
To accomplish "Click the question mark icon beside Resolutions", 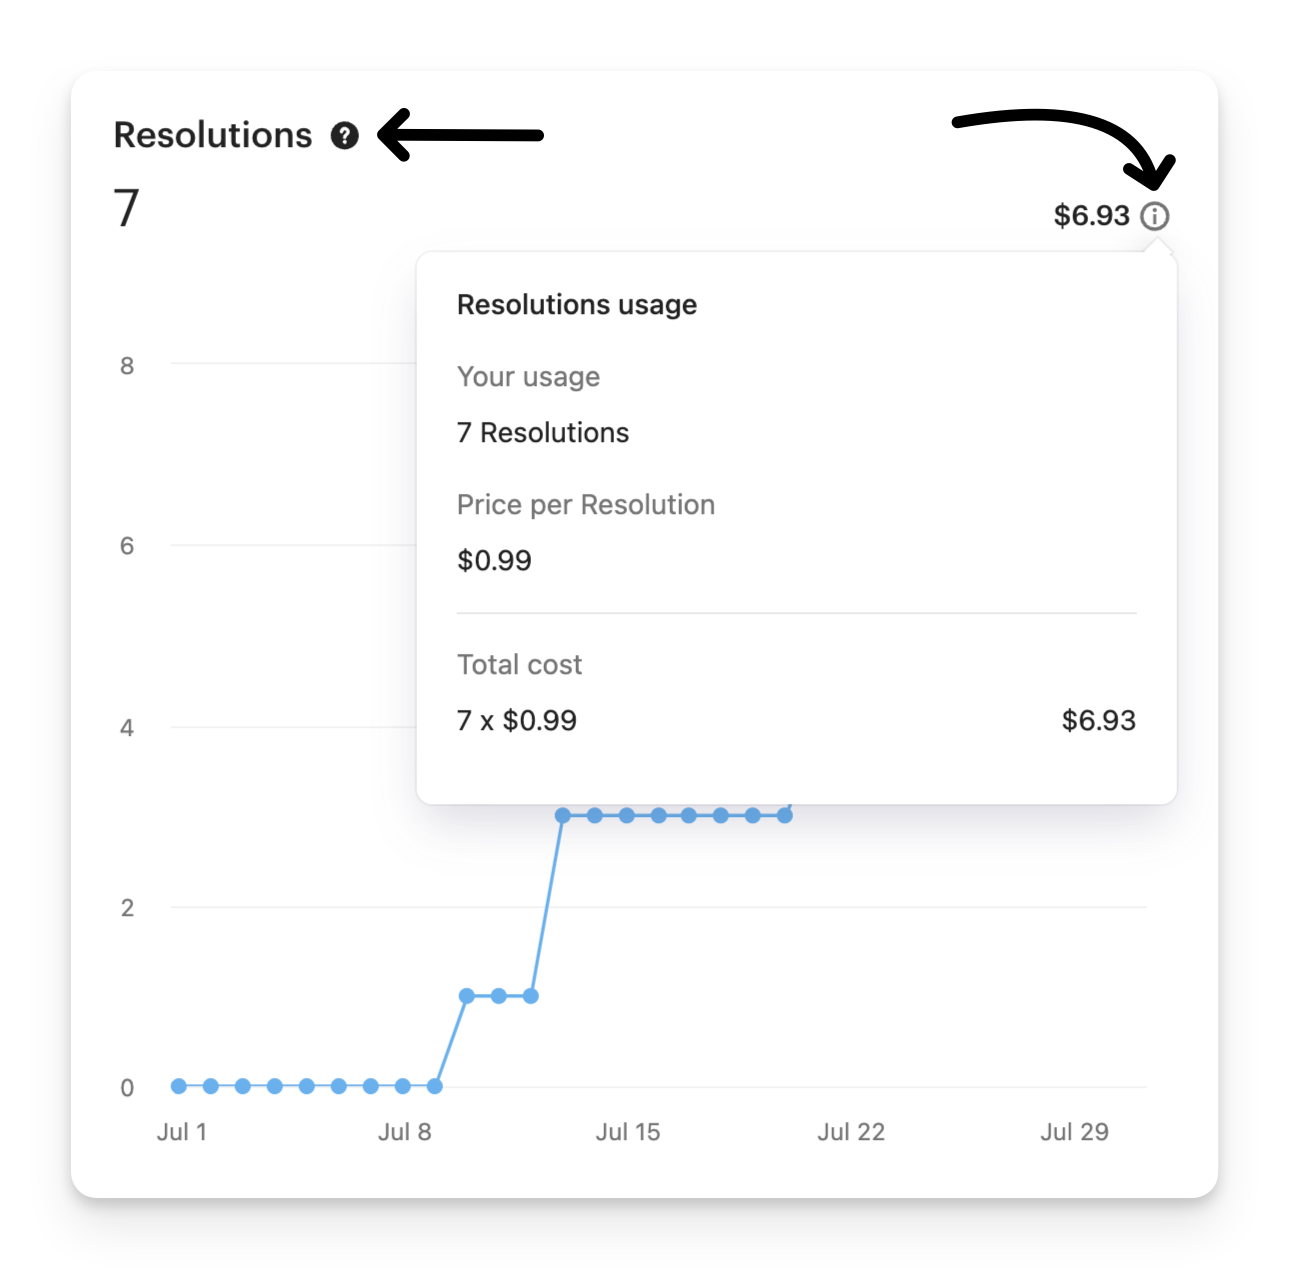I will click(345, 136).
